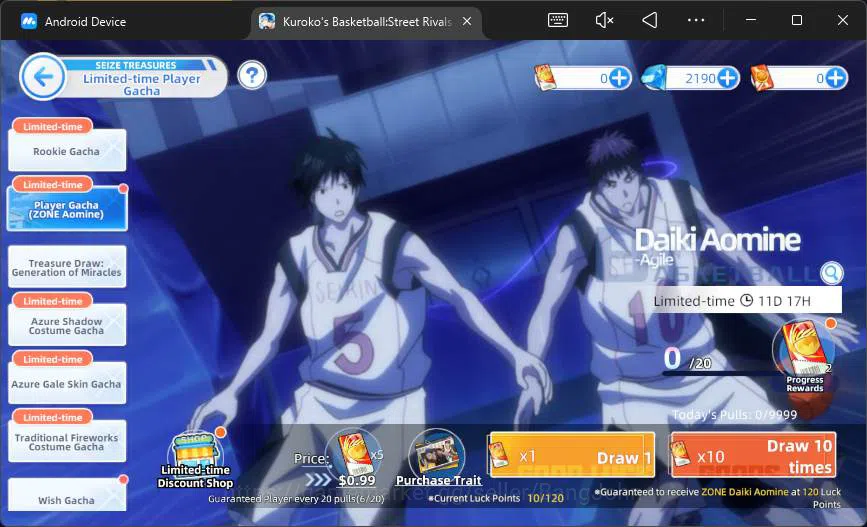This screenshot has height=527, width=867.
Task: Toggle the emulator keyboard icon
Action: pyautogui.click(x=557, y=20)
